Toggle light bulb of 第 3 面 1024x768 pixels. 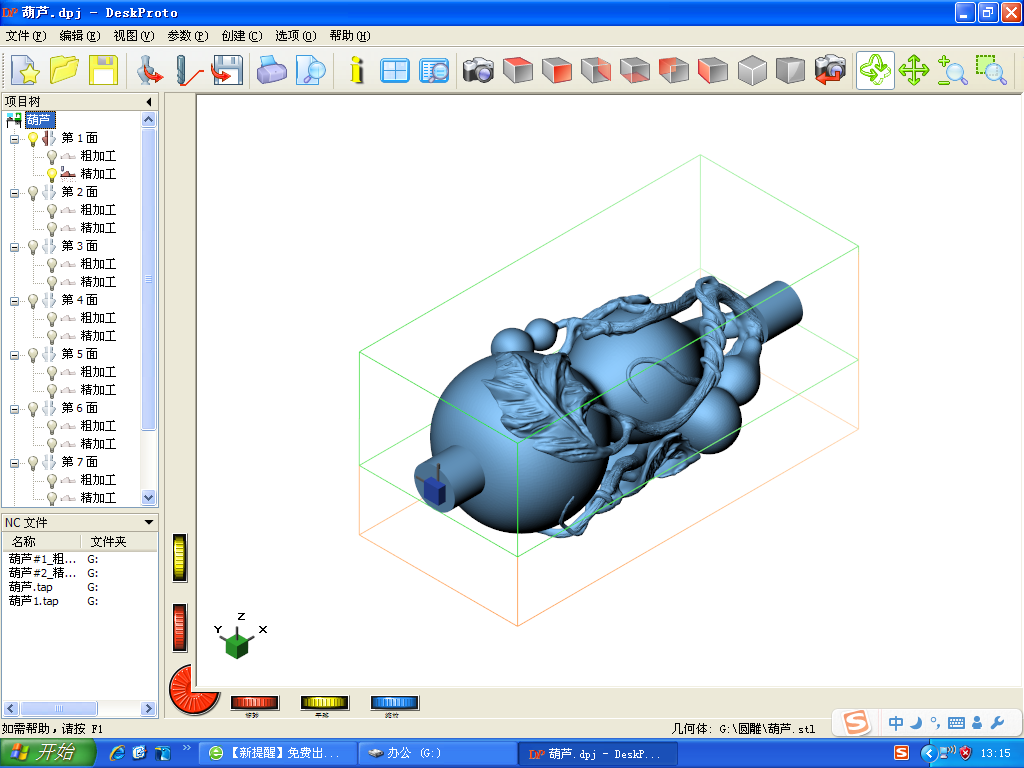pyautogui.click(x=33, y=247)
